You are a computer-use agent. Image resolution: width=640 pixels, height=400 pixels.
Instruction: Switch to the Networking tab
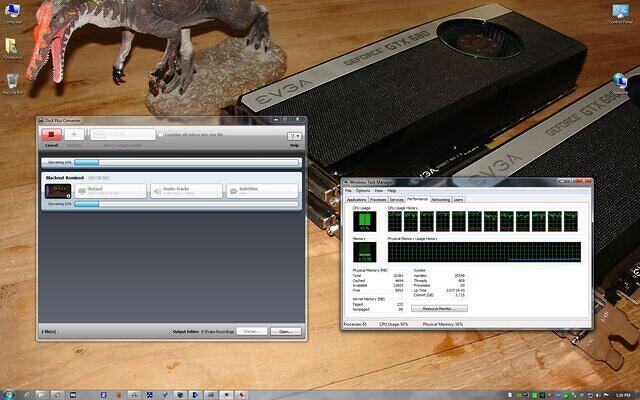440,199
